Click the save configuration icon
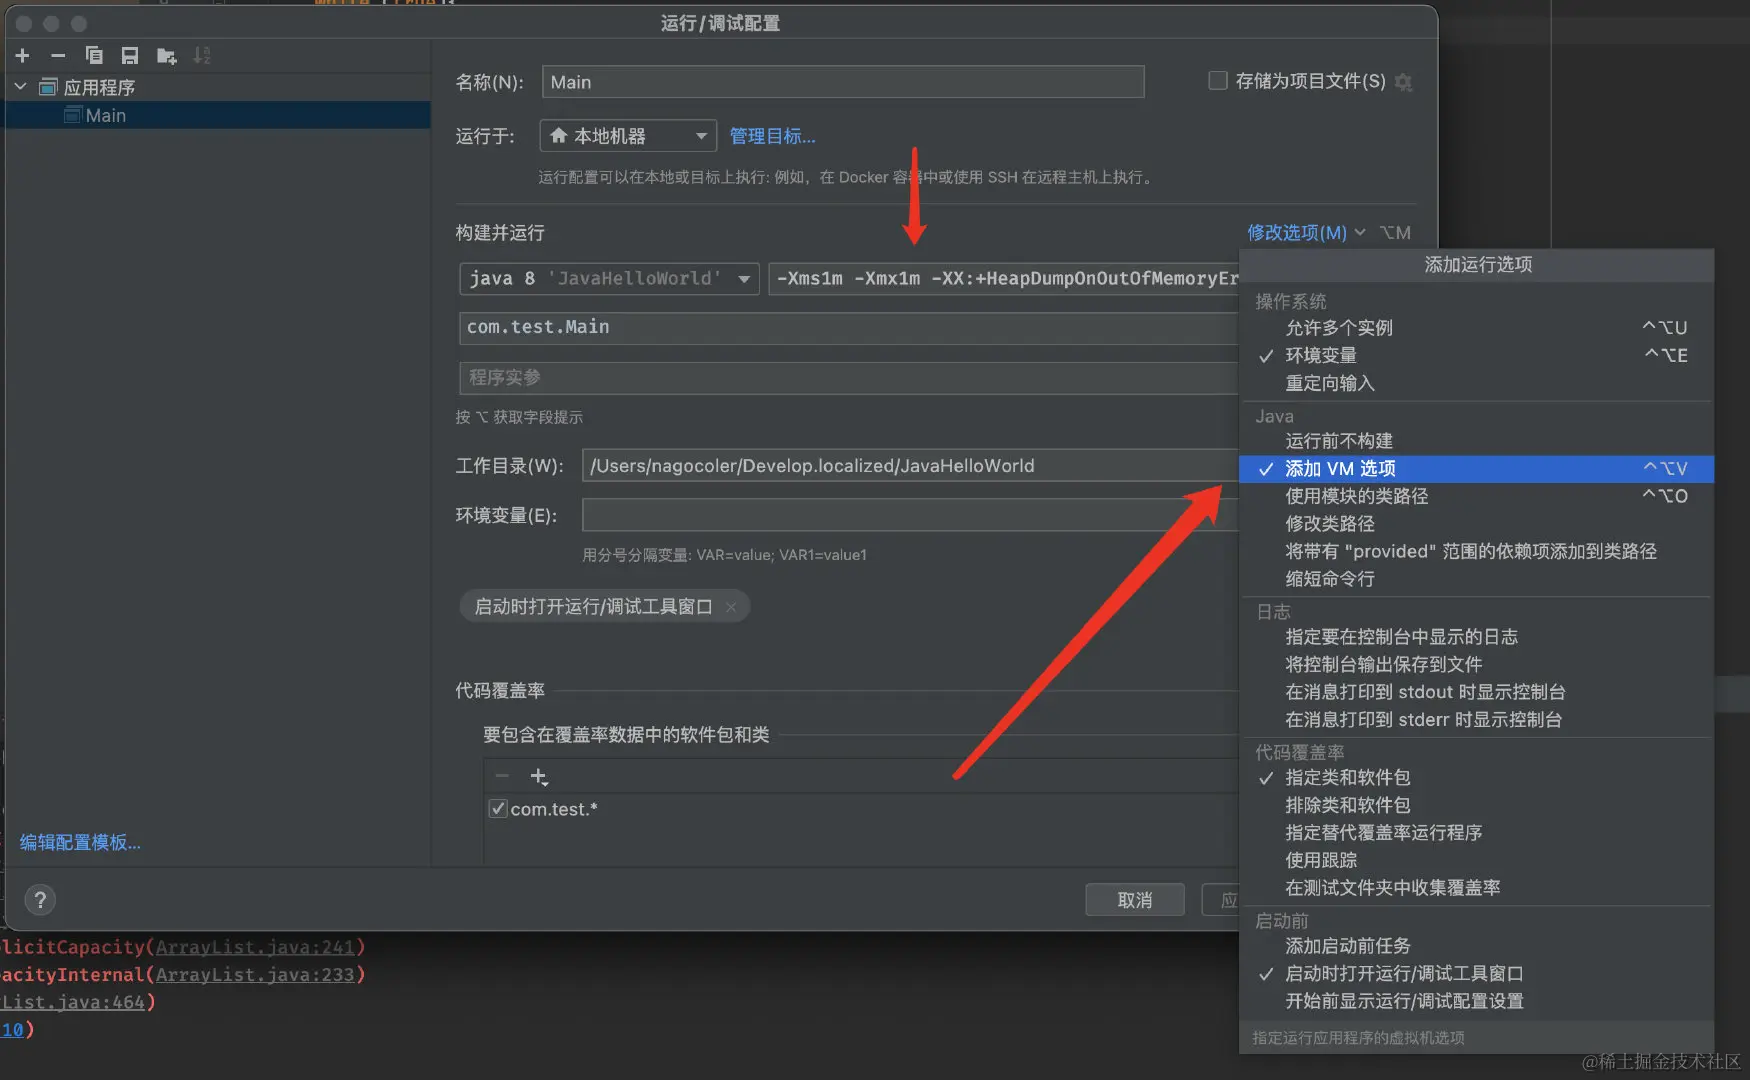 click(130, 56)
